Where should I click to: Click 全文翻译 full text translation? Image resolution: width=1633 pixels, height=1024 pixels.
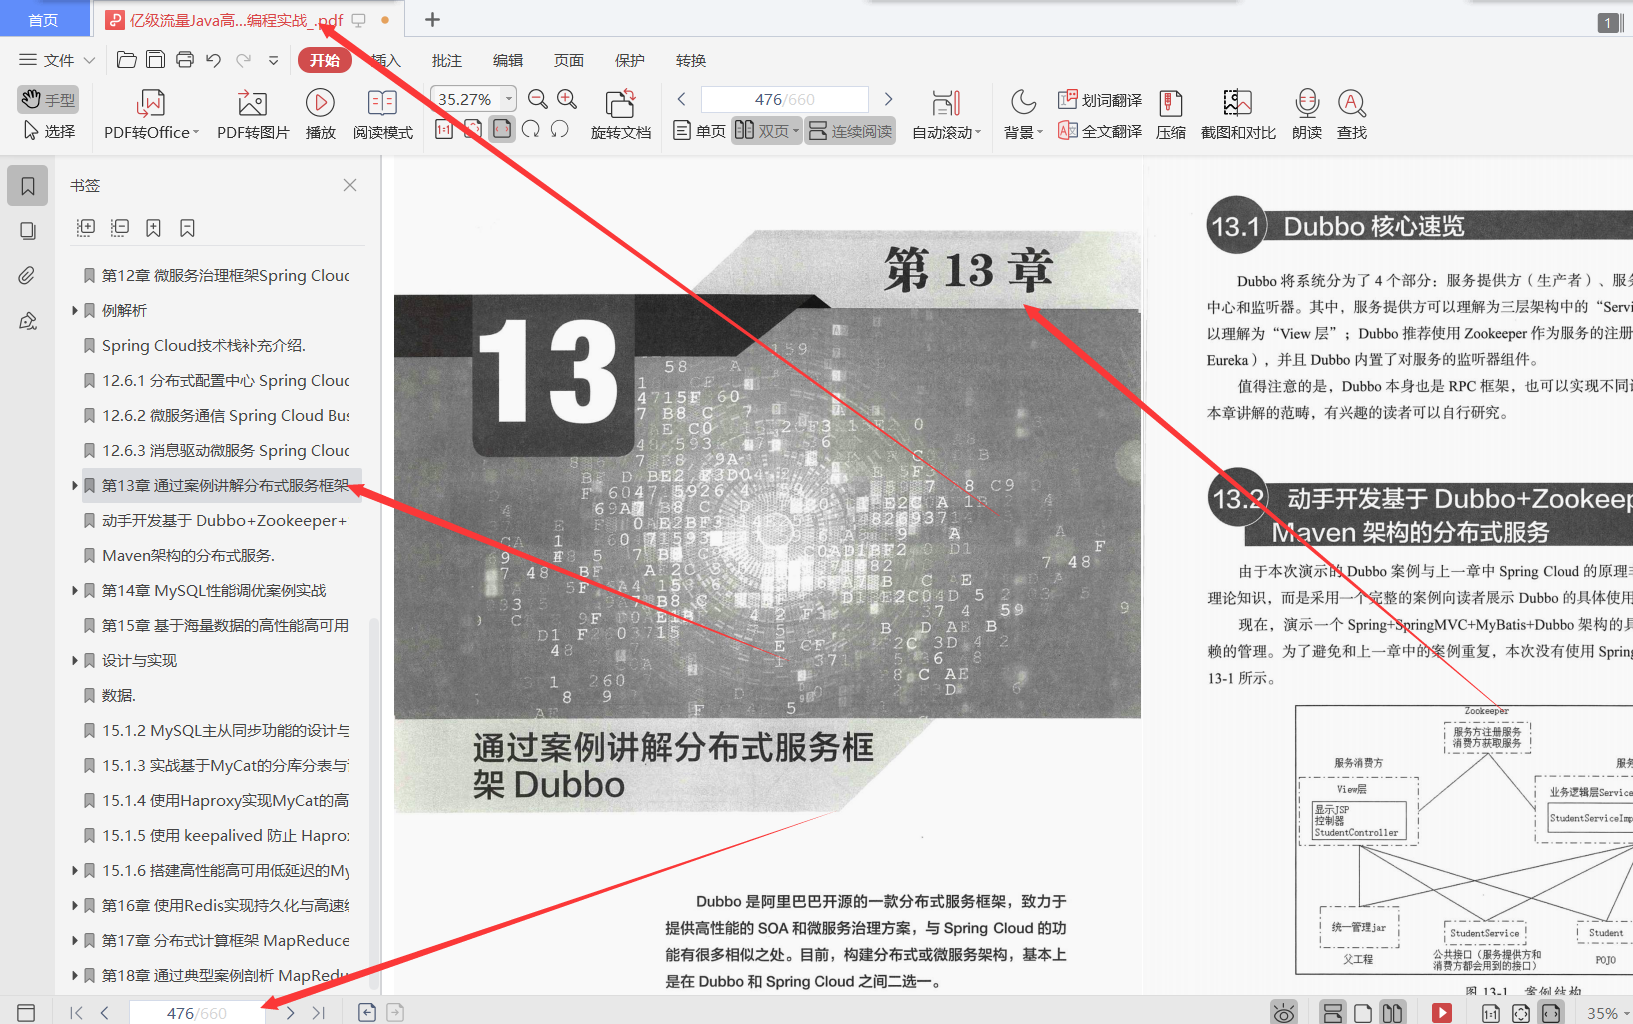tap(1100, 131)
